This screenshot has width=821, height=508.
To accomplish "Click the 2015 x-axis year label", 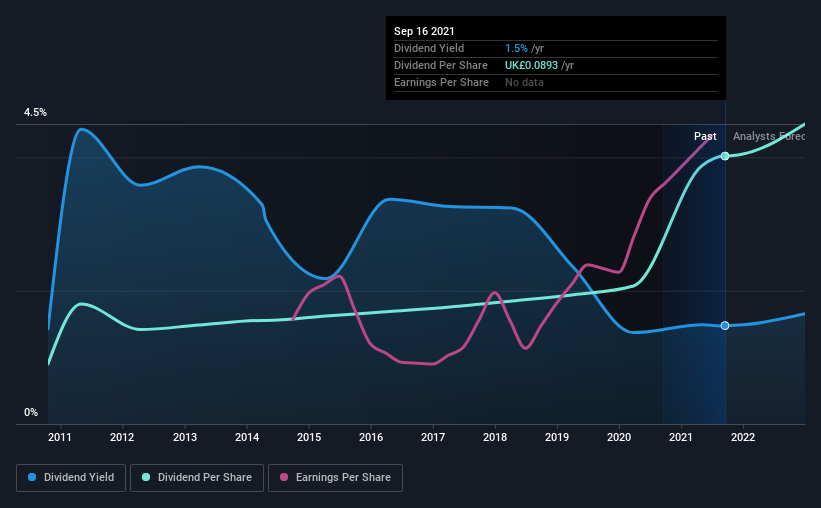I will click(x=309, y=437).
